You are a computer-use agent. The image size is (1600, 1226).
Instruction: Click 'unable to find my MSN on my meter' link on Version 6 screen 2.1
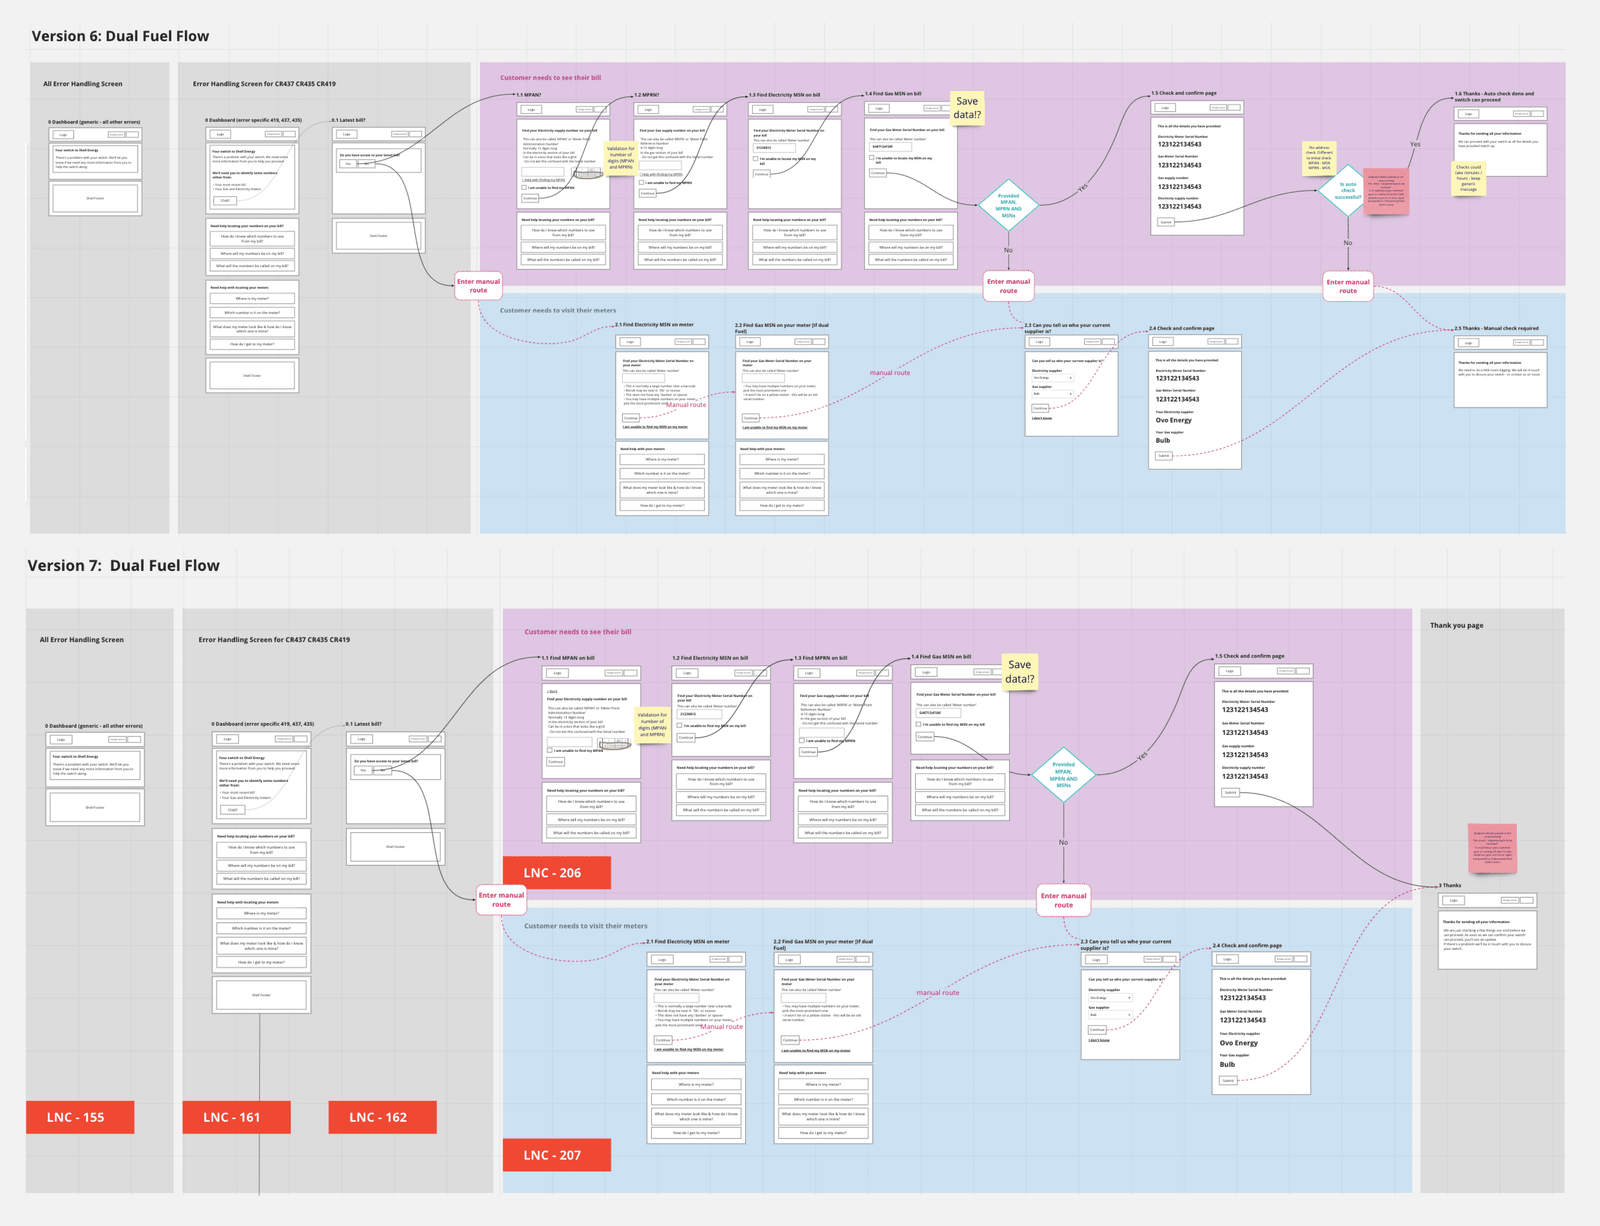pos(655,427)
